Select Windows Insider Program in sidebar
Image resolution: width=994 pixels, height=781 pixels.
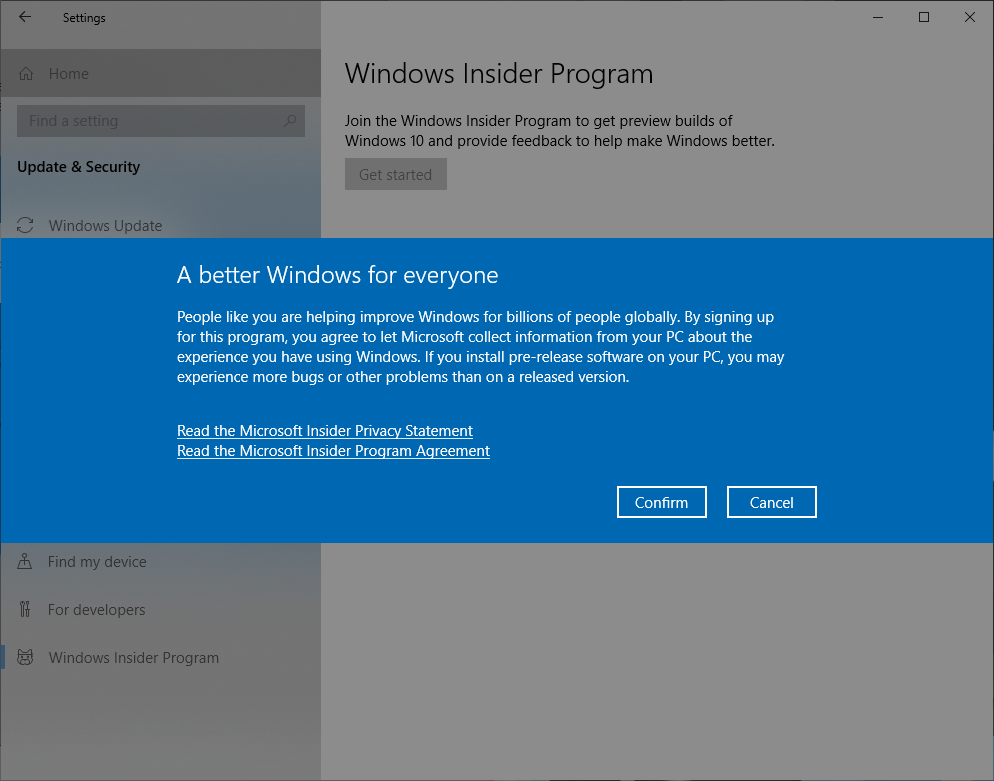click(x=133, y=657)
